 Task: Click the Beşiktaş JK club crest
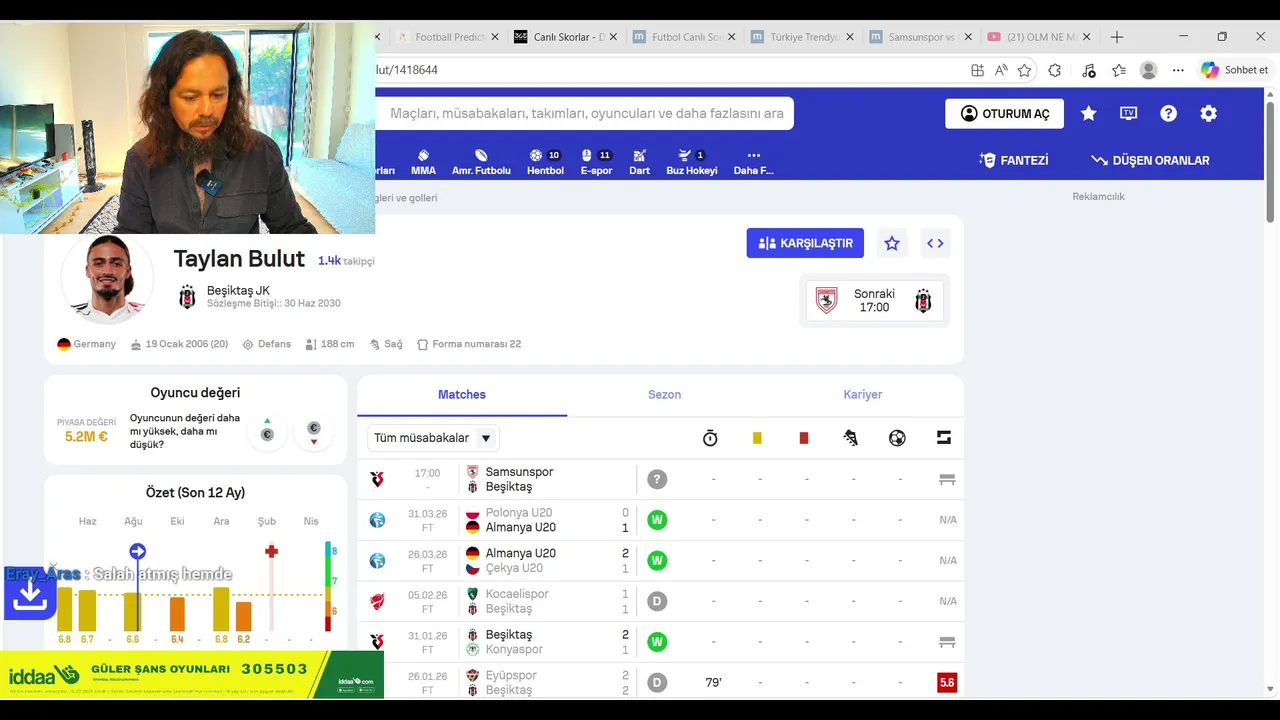[187, 297]
